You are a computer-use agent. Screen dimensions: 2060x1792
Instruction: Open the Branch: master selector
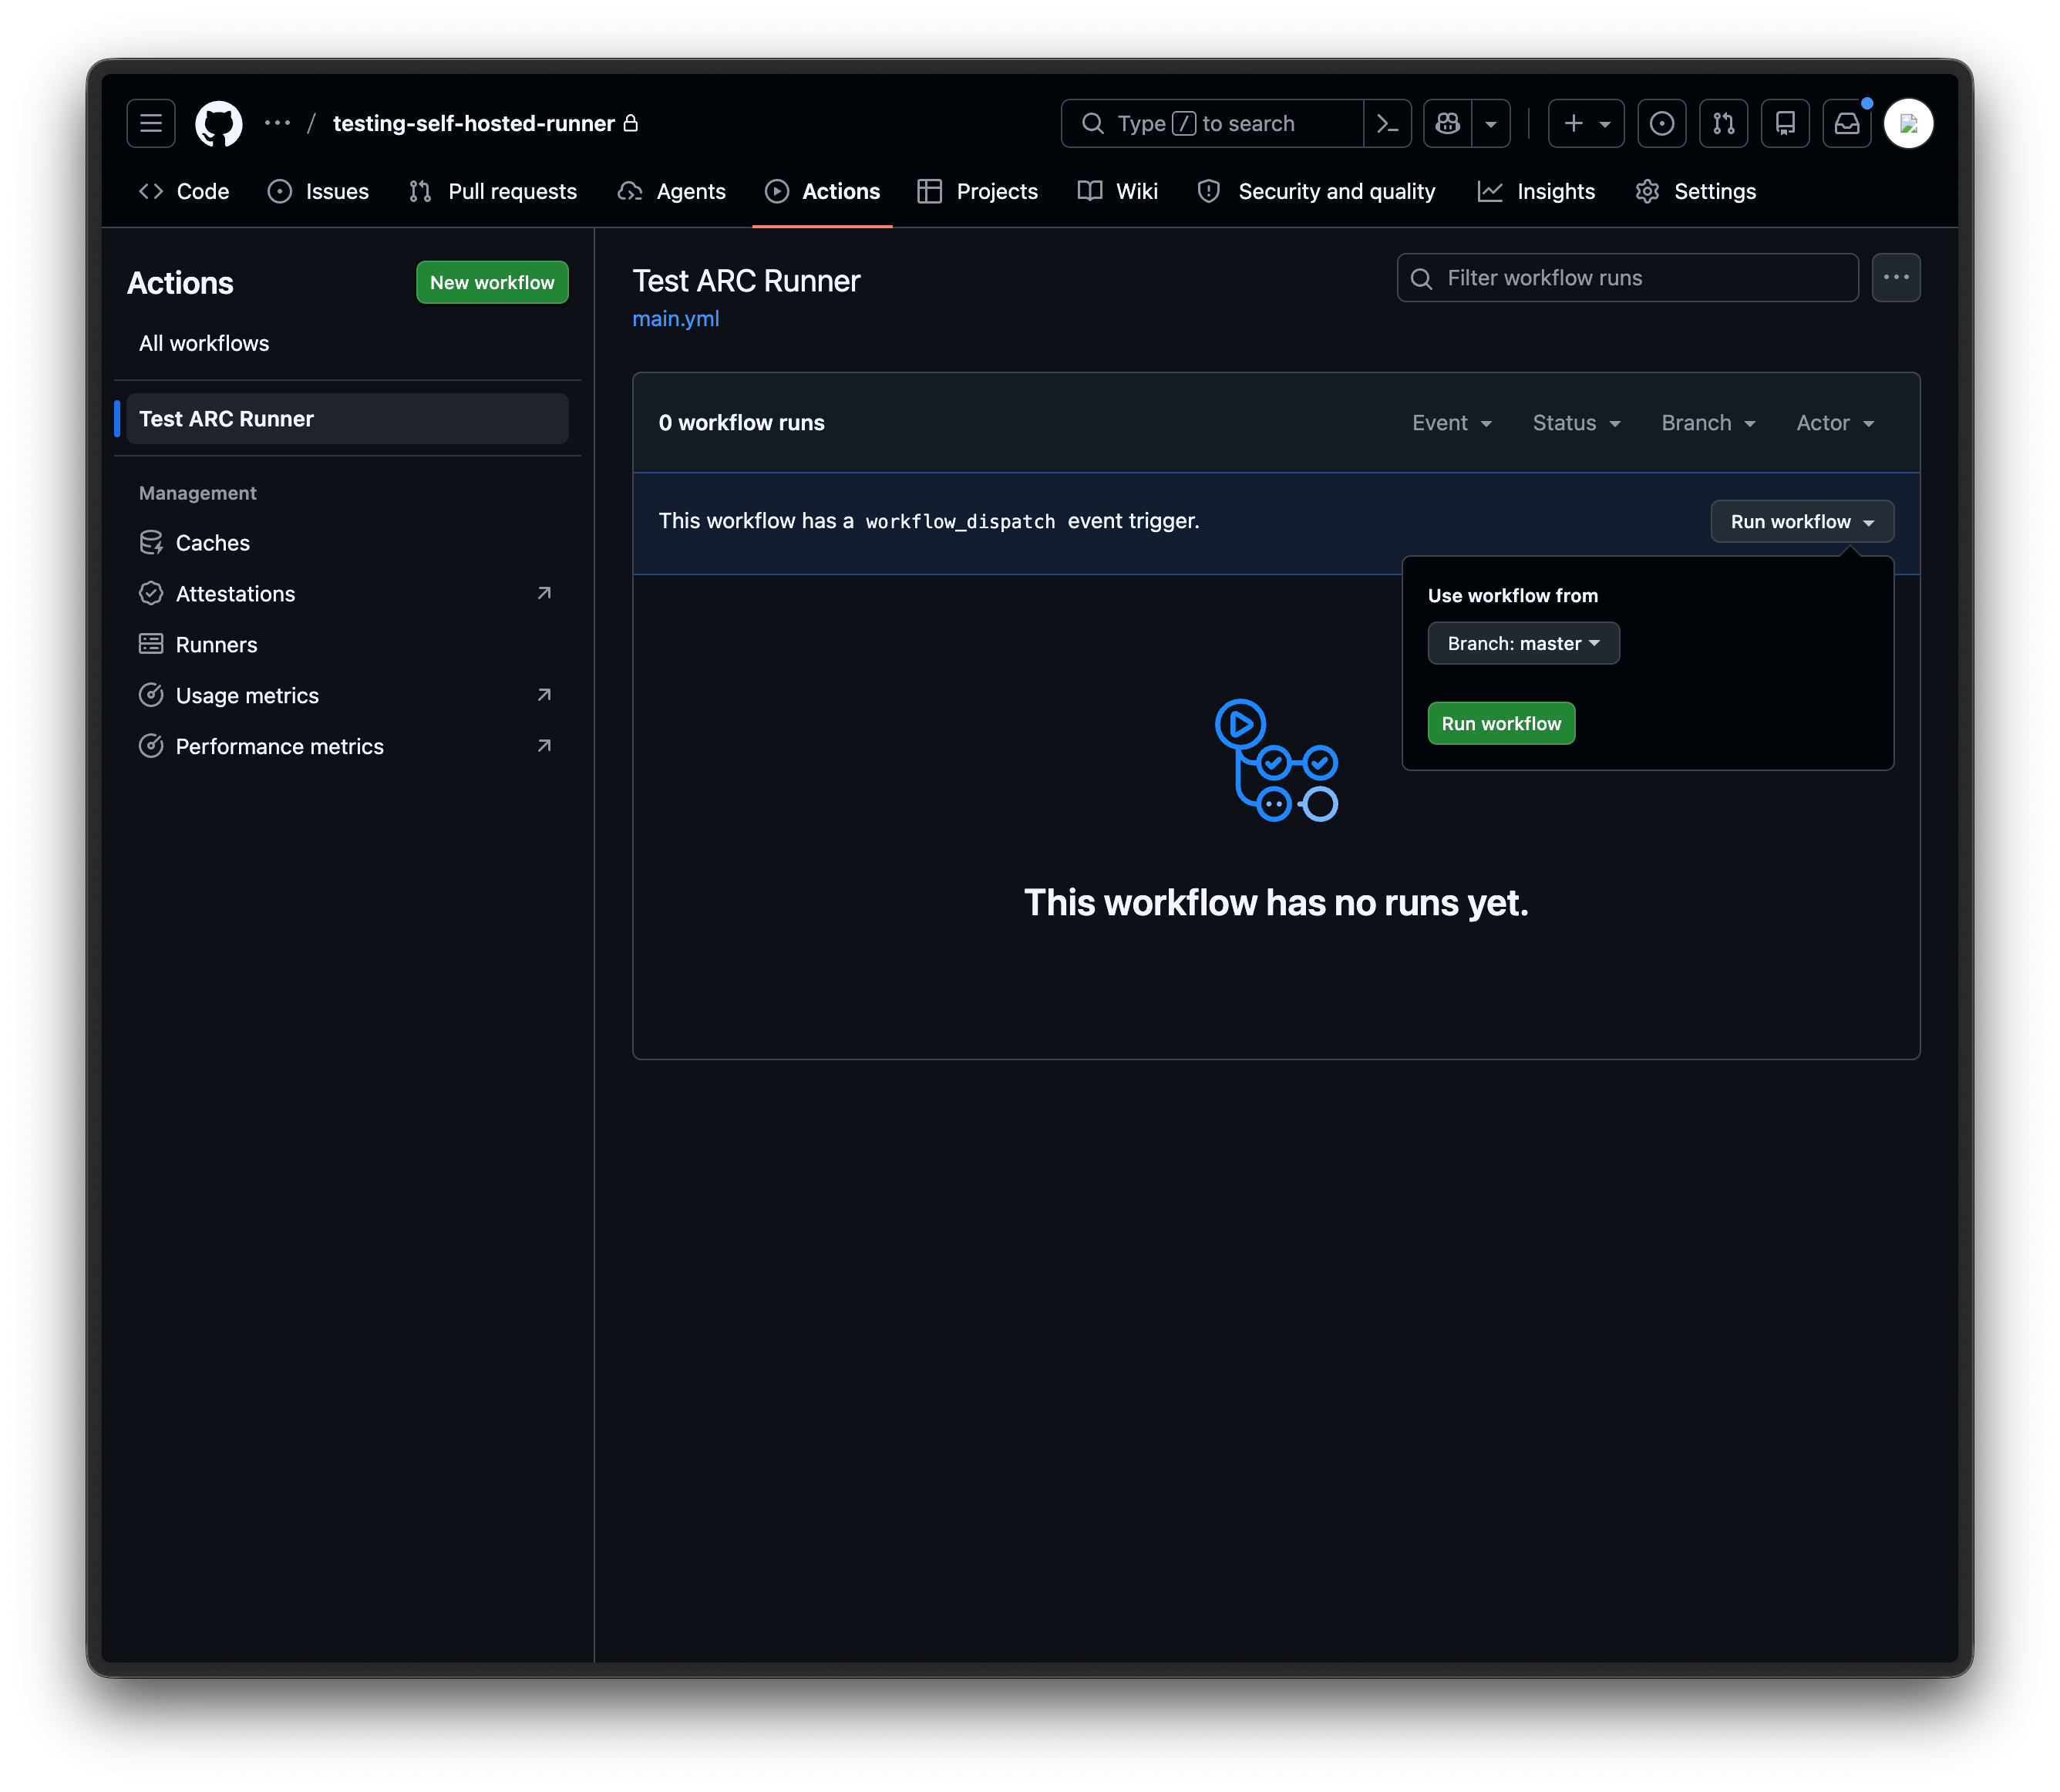(x=1524, y=644)
